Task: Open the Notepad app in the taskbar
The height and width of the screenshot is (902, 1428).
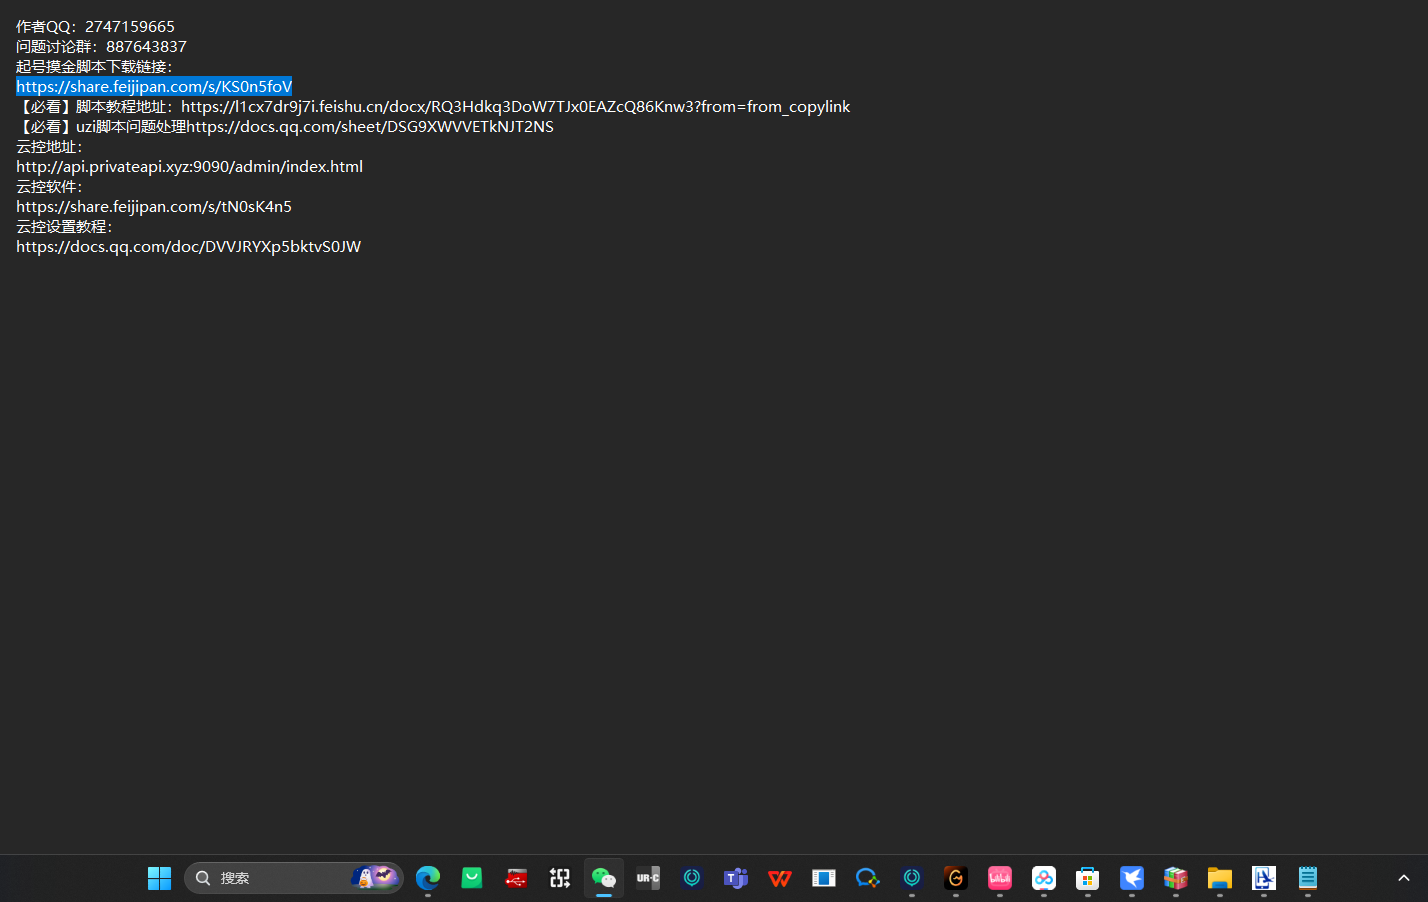Action: point(1308,878)
